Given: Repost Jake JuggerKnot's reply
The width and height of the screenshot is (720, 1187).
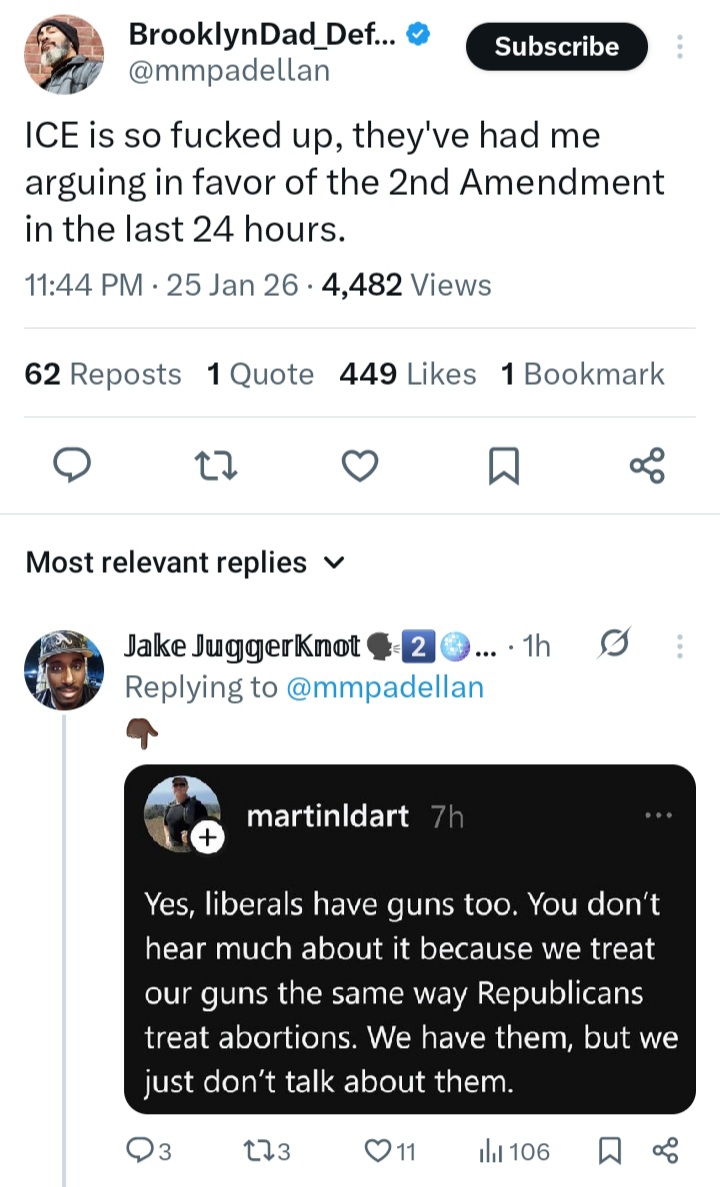Looking at the screenshot, I should pos(268,1151).
